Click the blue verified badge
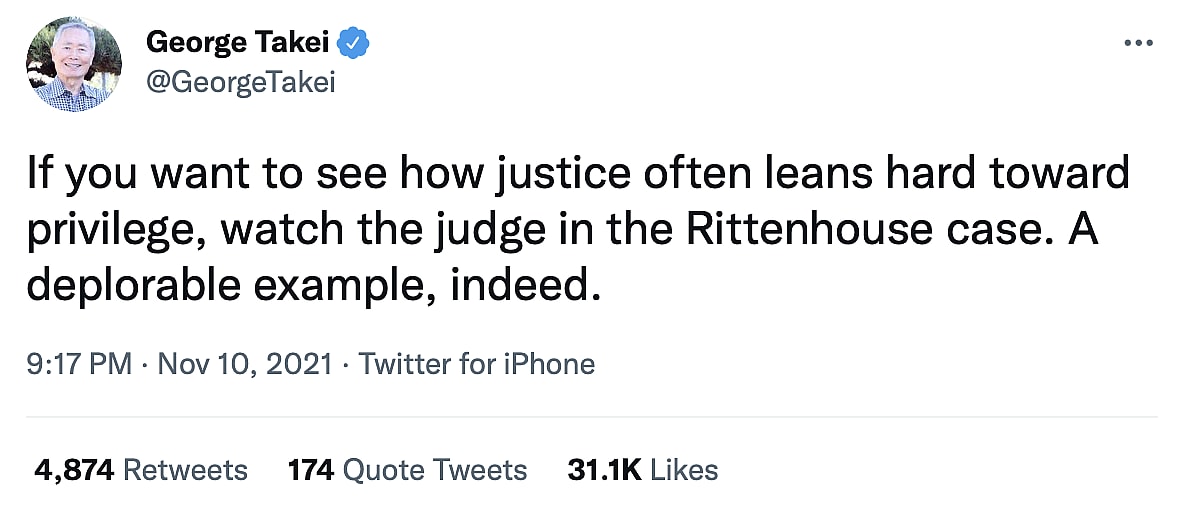Screen dimensions: 1187x519 pos(355,42)
